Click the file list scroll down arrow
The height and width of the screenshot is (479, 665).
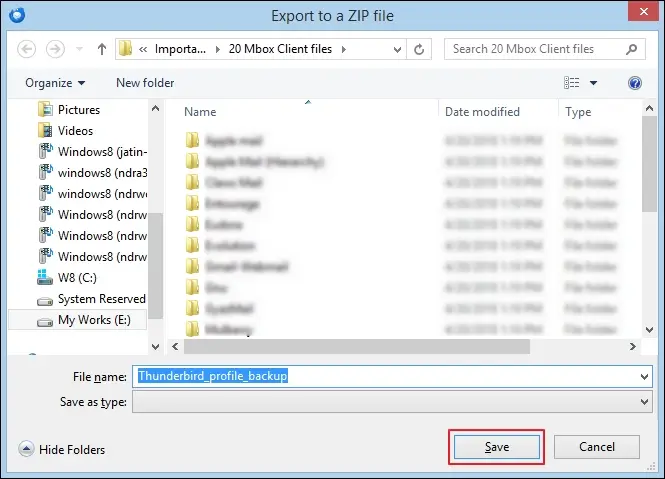(649, 330)
